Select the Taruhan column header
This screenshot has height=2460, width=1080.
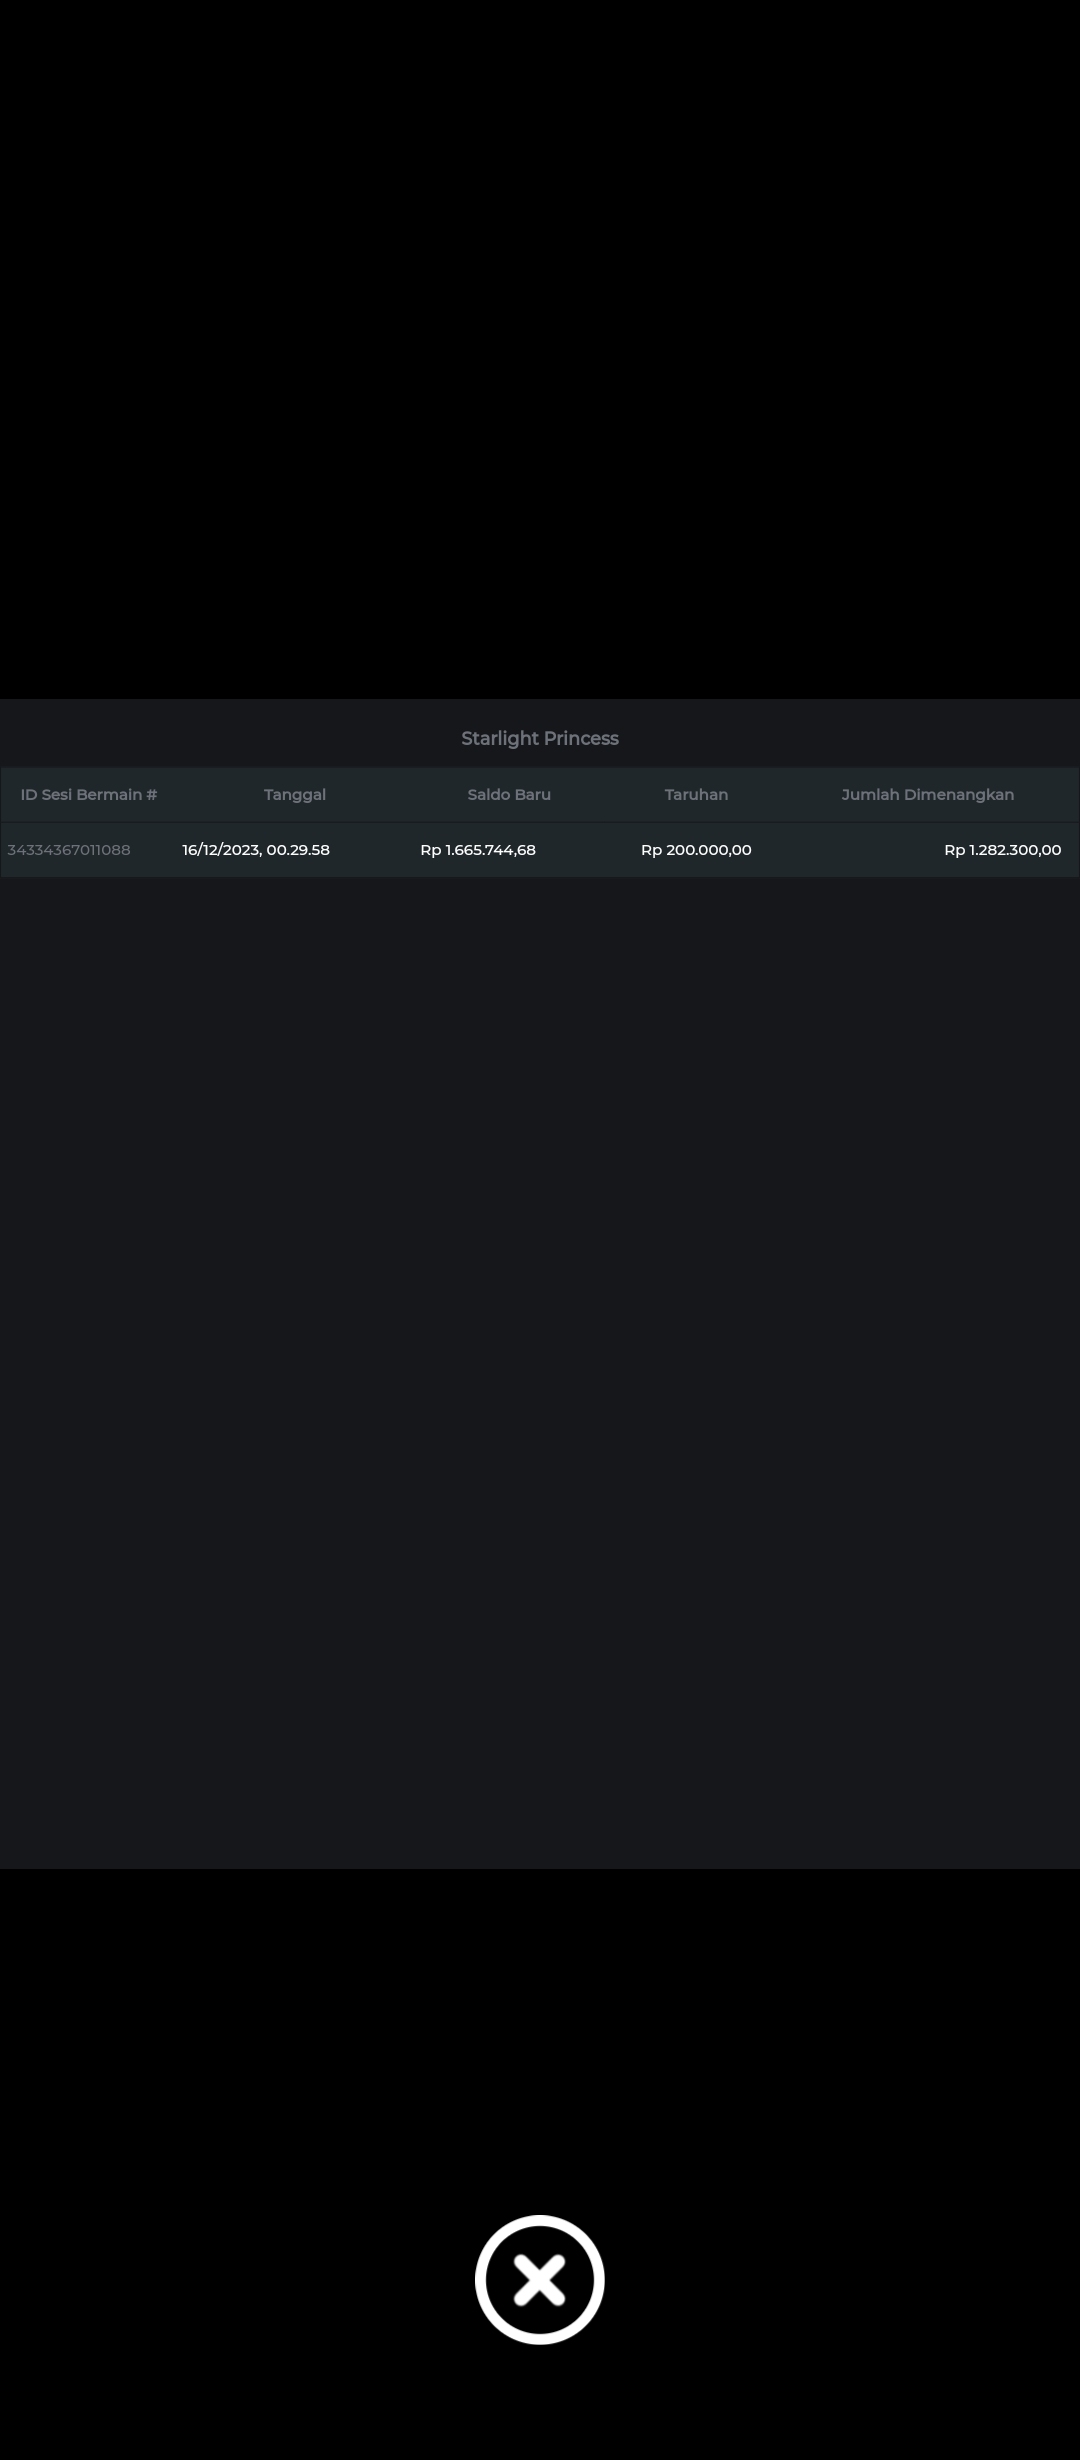[x=696, y=794]
